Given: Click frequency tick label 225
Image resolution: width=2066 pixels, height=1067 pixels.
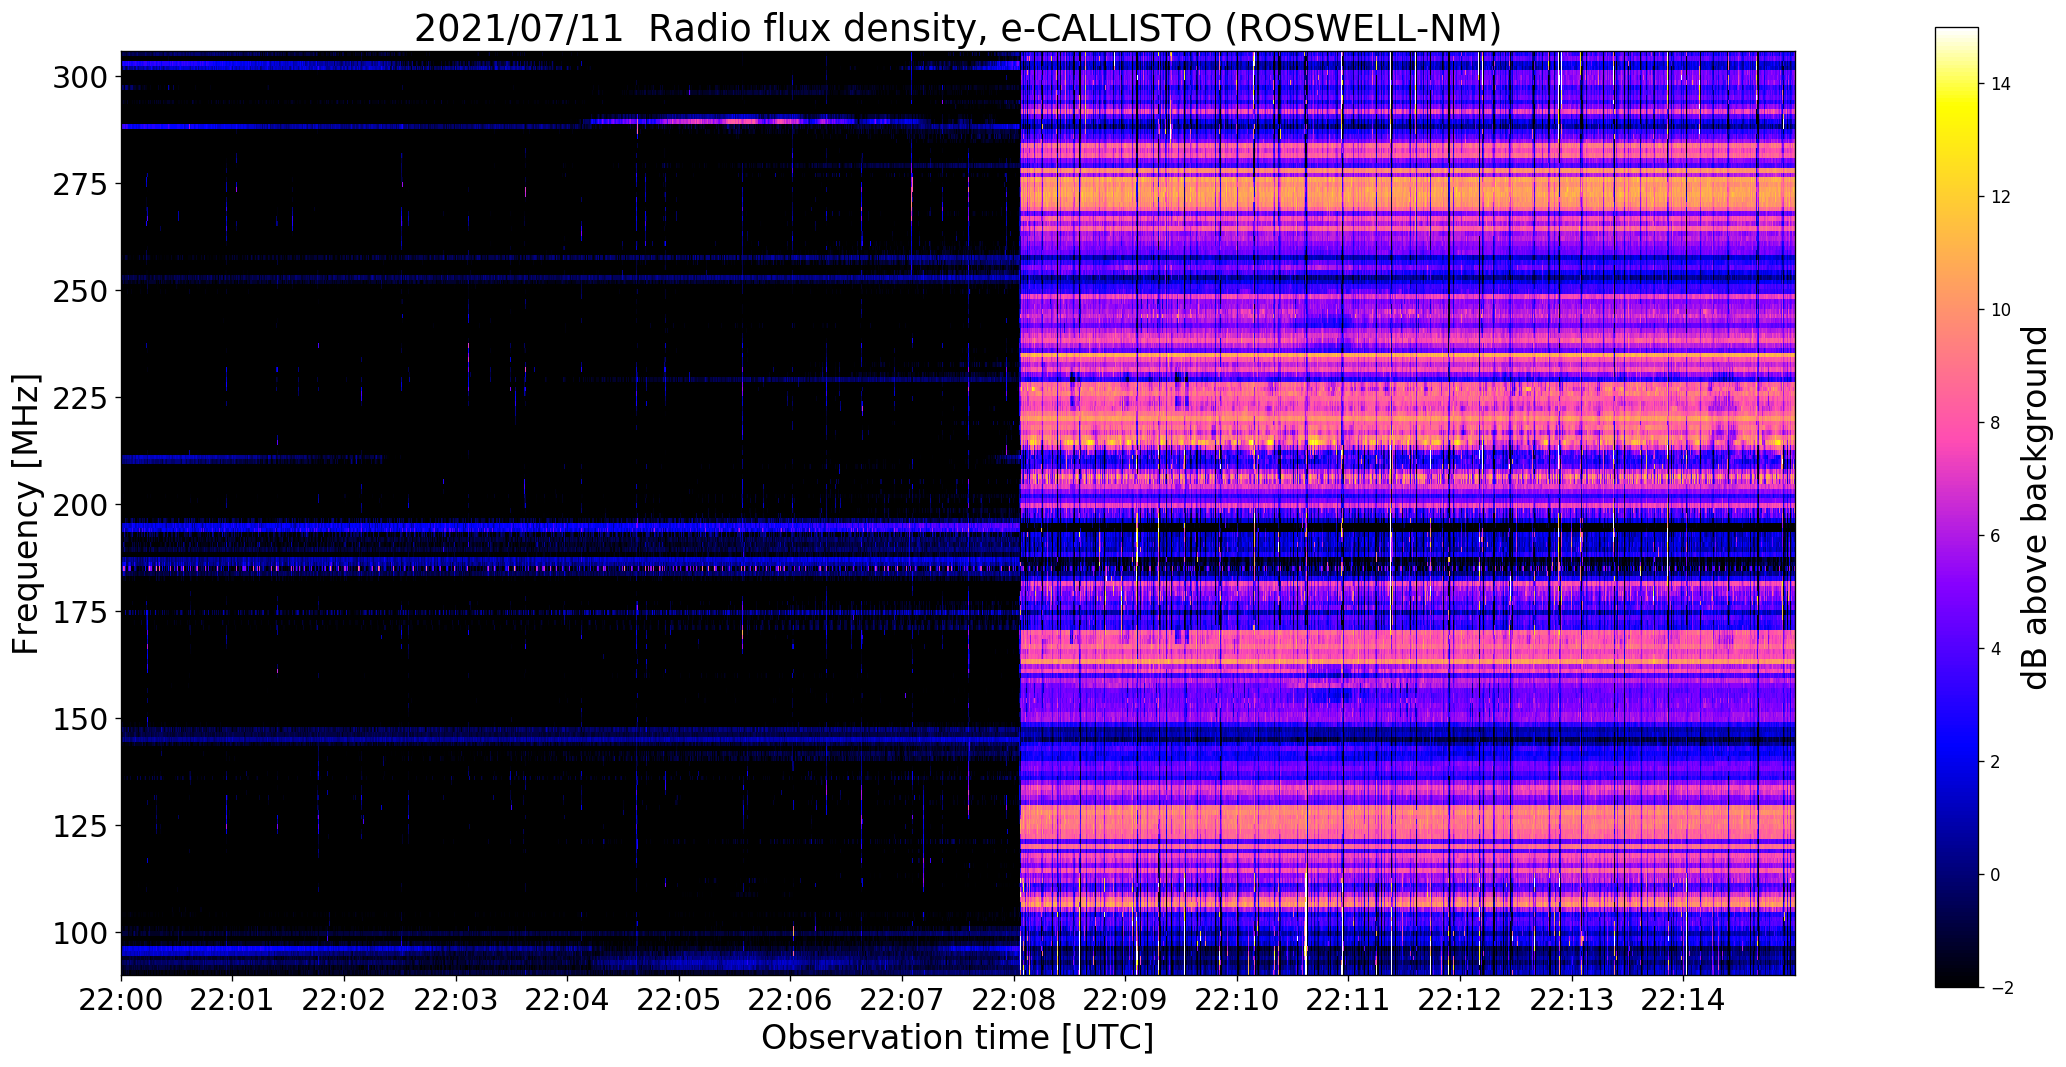Looking at the screenshot, I should click(79, 398).
